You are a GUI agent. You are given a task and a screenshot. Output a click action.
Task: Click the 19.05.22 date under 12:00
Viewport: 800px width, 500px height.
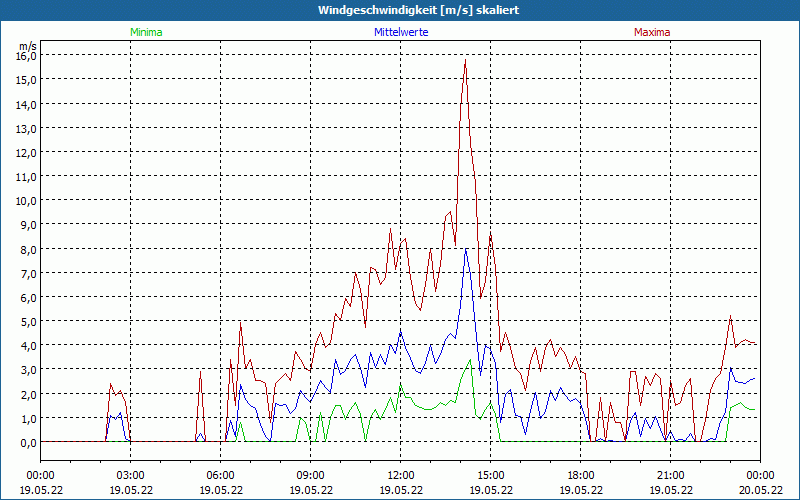tap(401, 490)
